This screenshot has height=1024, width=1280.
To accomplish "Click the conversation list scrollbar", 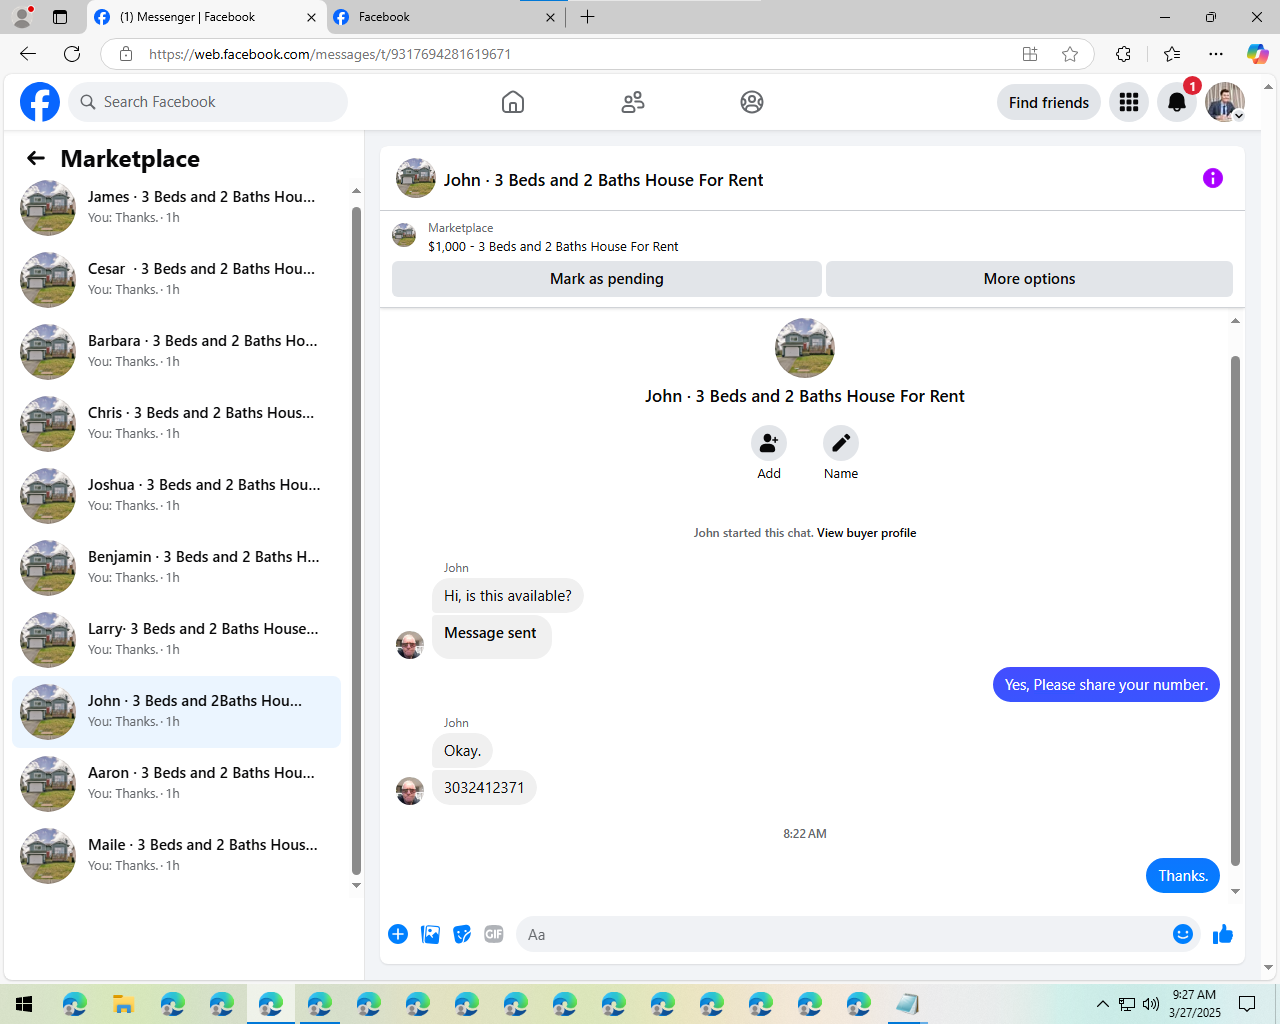I will pyautogui.click(x=356, y=540).
